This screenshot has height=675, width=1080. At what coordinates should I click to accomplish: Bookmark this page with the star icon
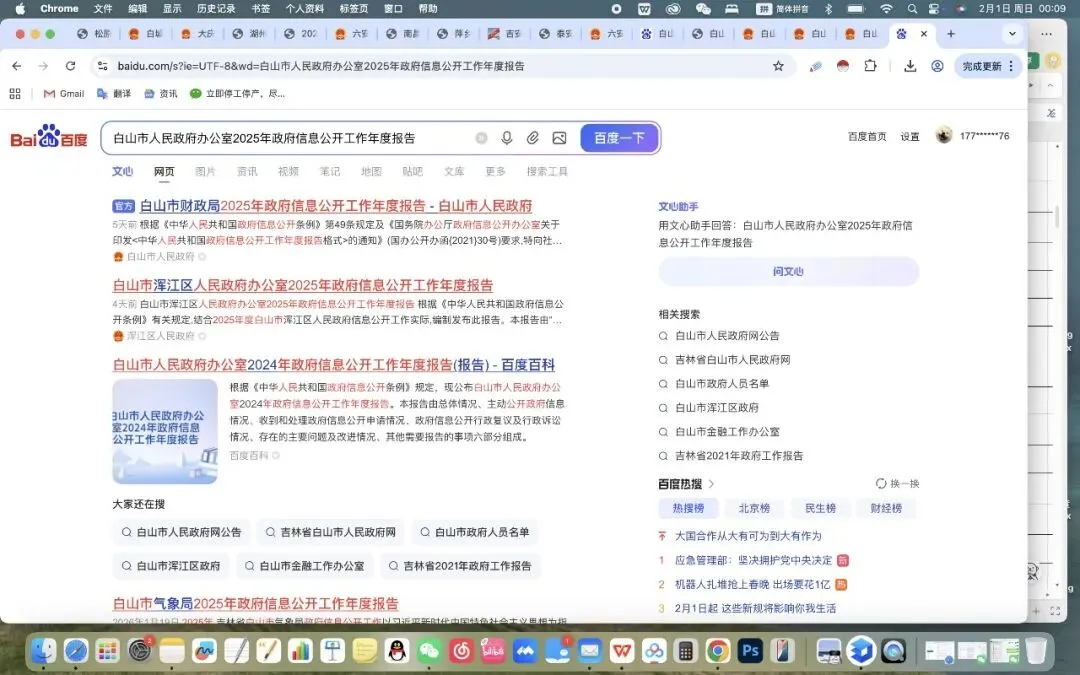[x=778, y=66]
